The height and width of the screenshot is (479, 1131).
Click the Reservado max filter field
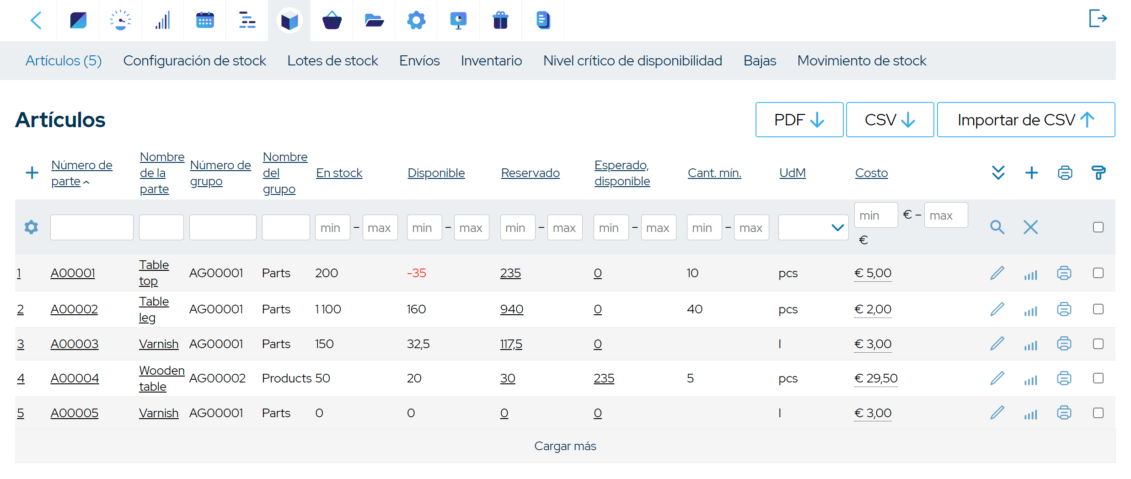[x=565, y=227]
